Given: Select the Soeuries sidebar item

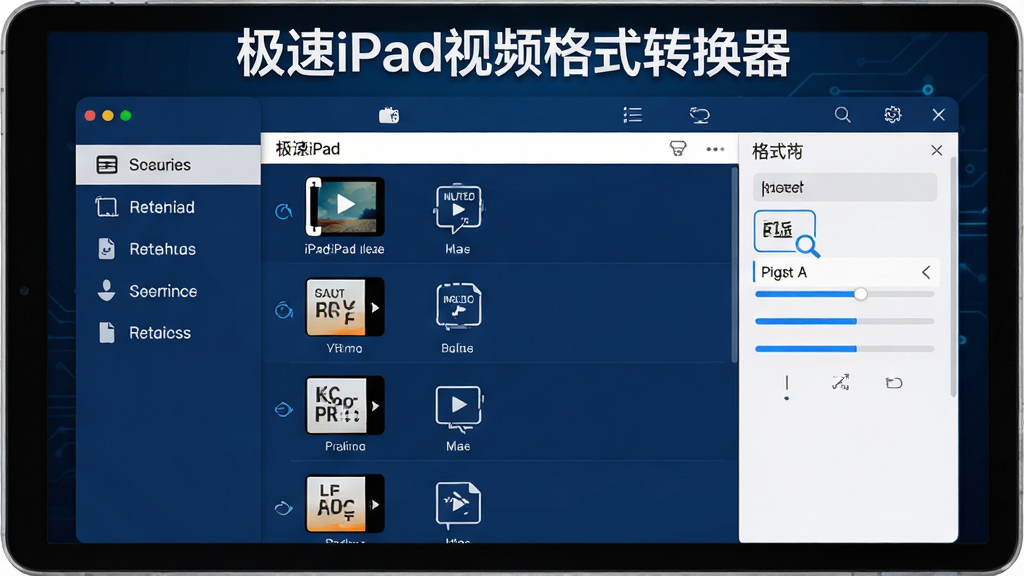Looking at the screenshot, I should click(x=168, y=165).
